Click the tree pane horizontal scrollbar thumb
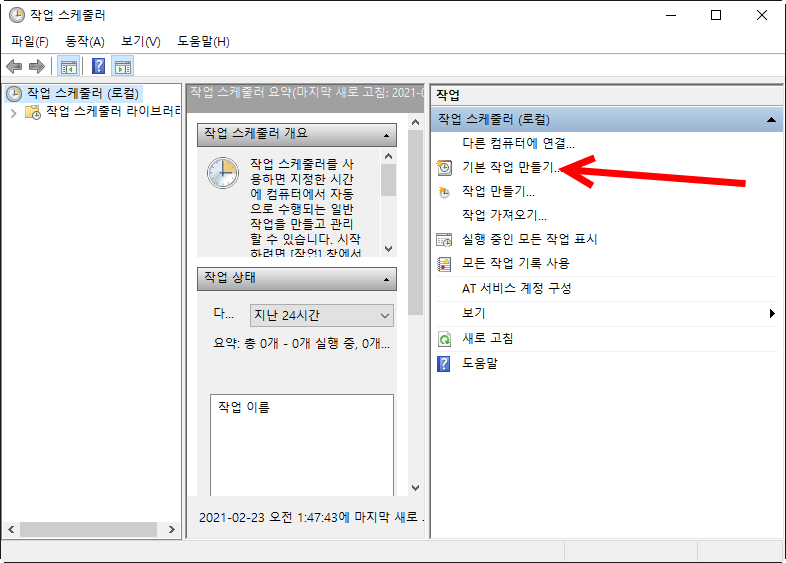The height and width of the screenshot is (563, 786). point(88,529)
